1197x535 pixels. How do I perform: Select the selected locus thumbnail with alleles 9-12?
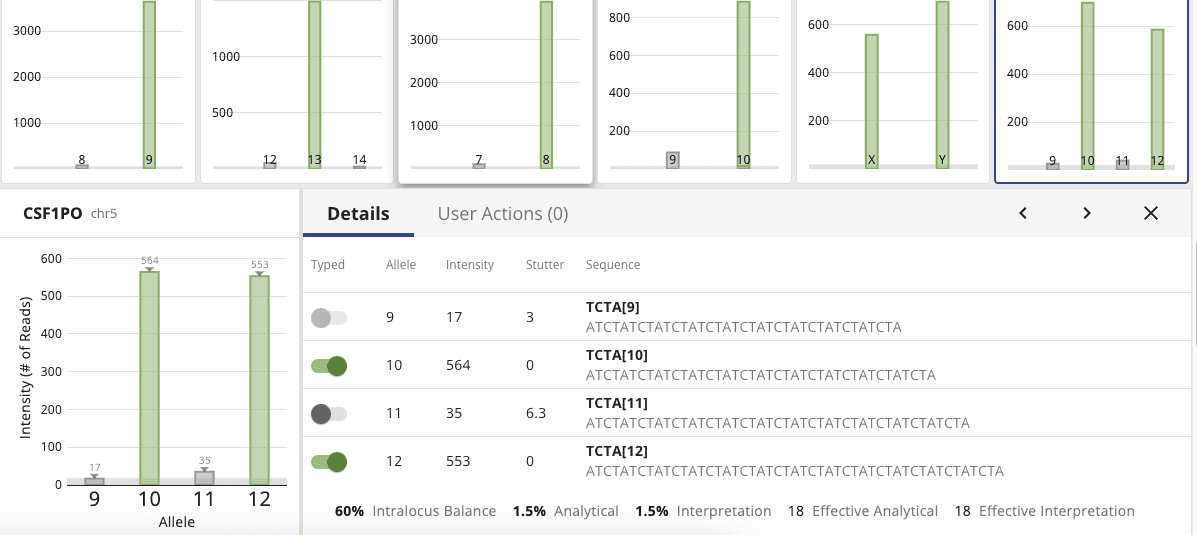tap(1091, 91)
